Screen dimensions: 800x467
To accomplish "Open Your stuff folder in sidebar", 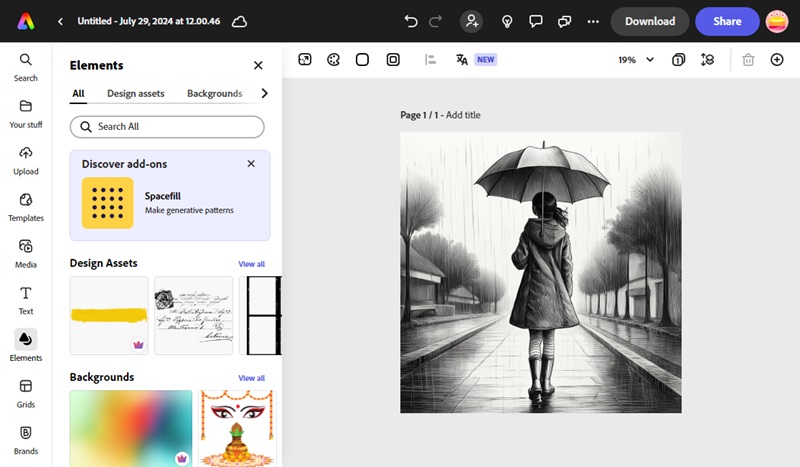I will 26,114.
